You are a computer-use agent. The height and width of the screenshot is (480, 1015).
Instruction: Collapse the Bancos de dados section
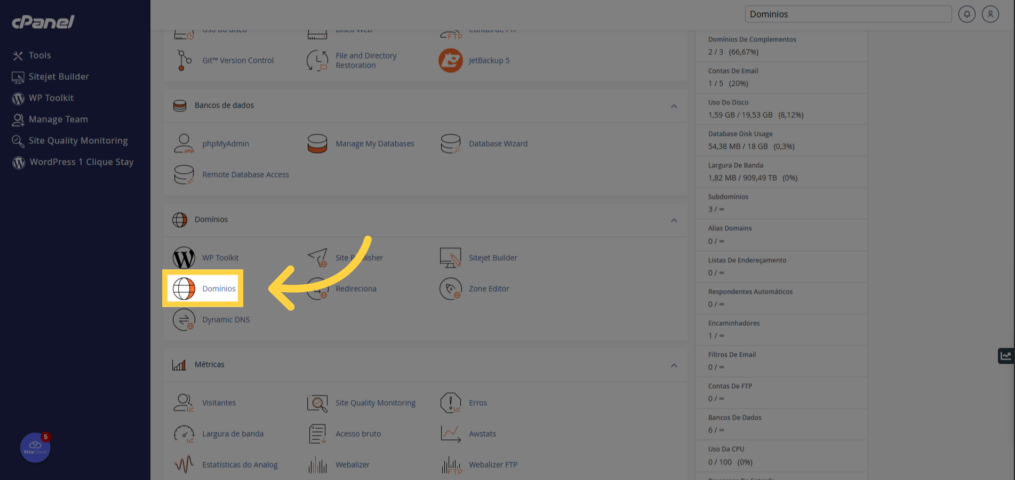674,105
